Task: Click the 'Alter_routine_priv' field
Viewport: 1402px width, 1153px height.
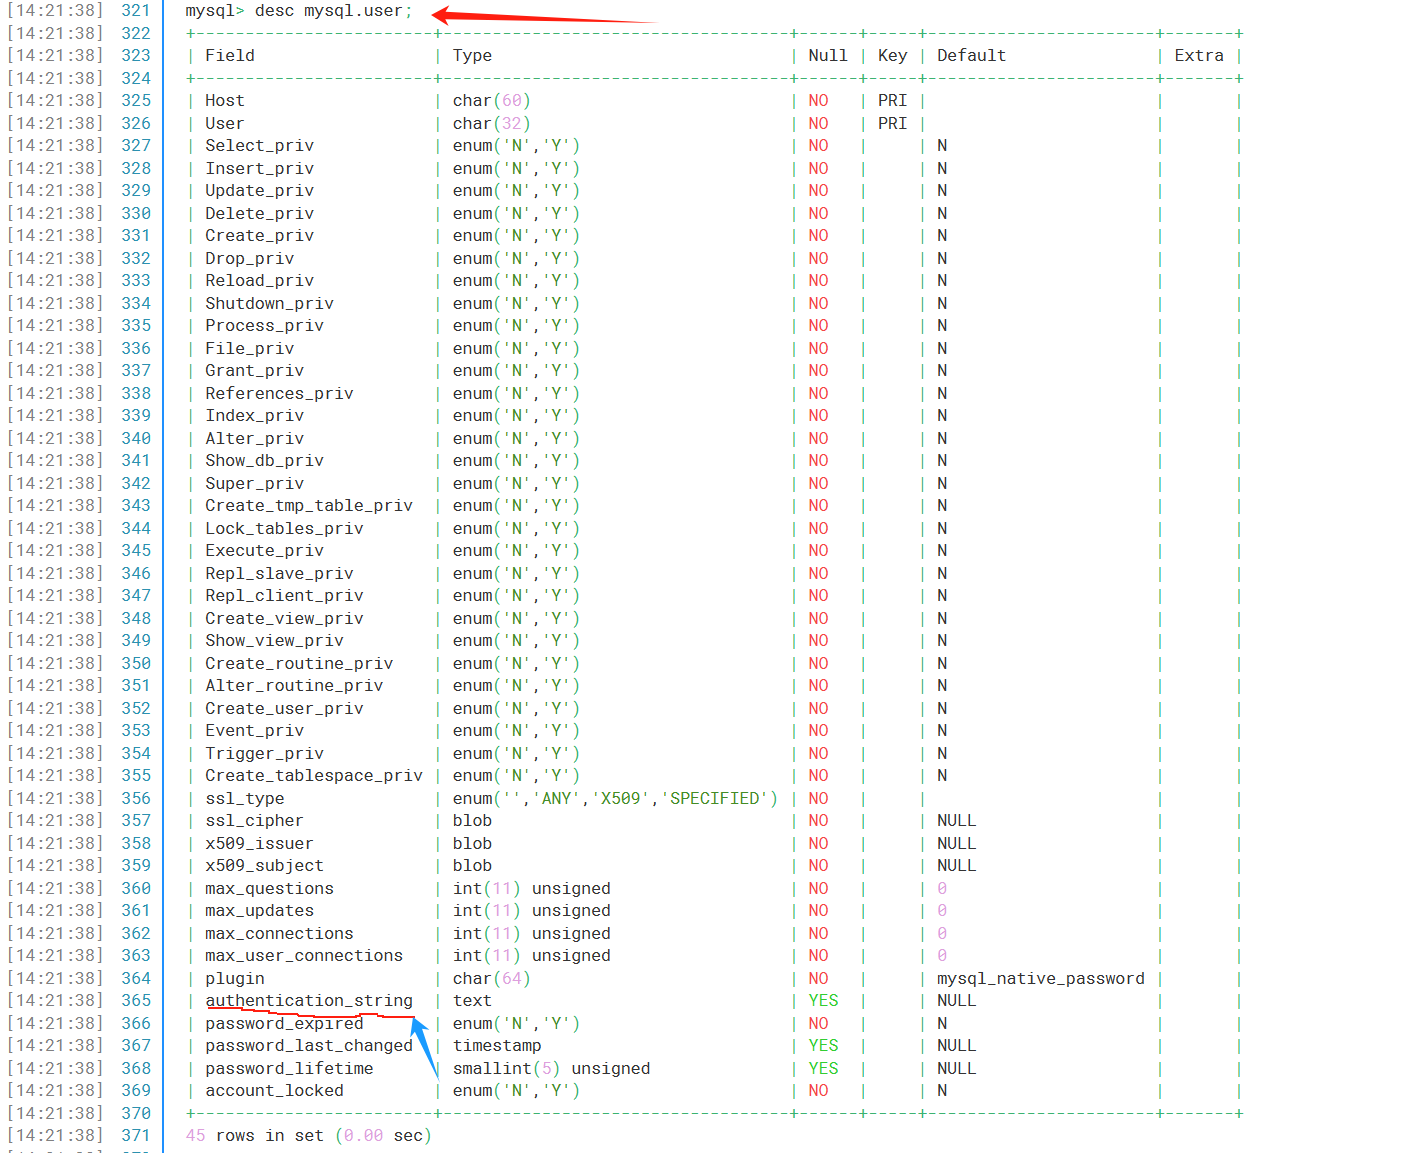Action: [295, 686]
